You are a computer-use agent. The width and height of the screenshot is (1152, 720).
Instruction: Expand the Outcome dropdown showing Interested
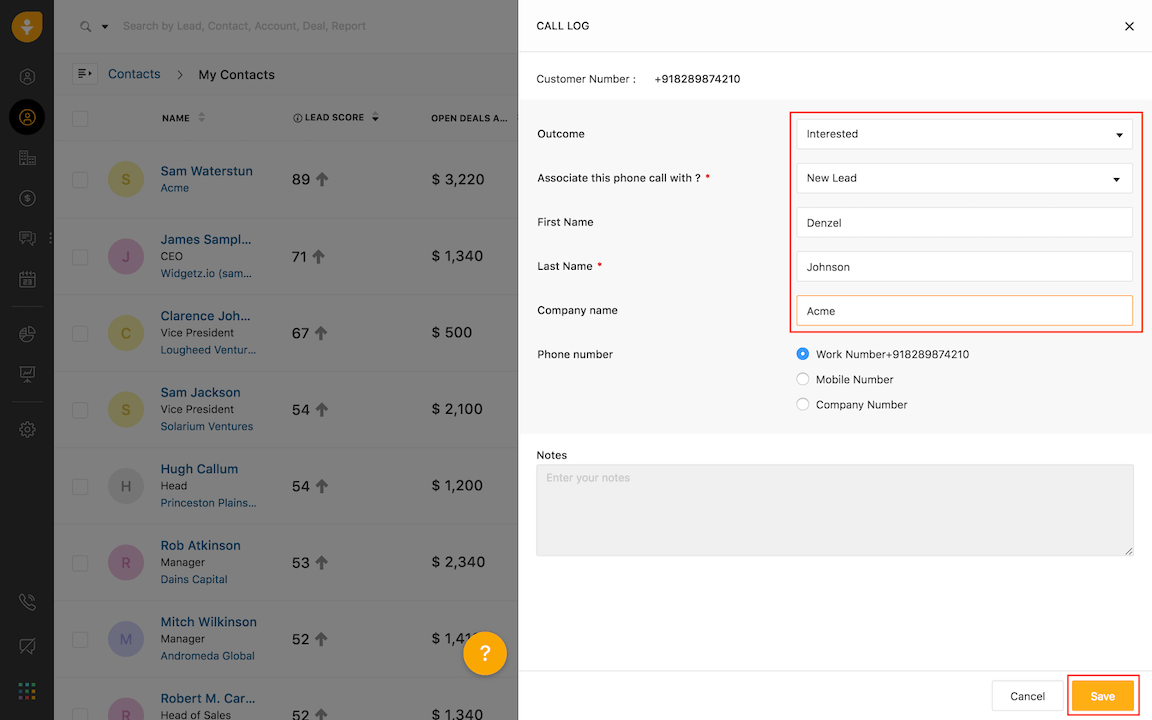(x=964, y=134)
